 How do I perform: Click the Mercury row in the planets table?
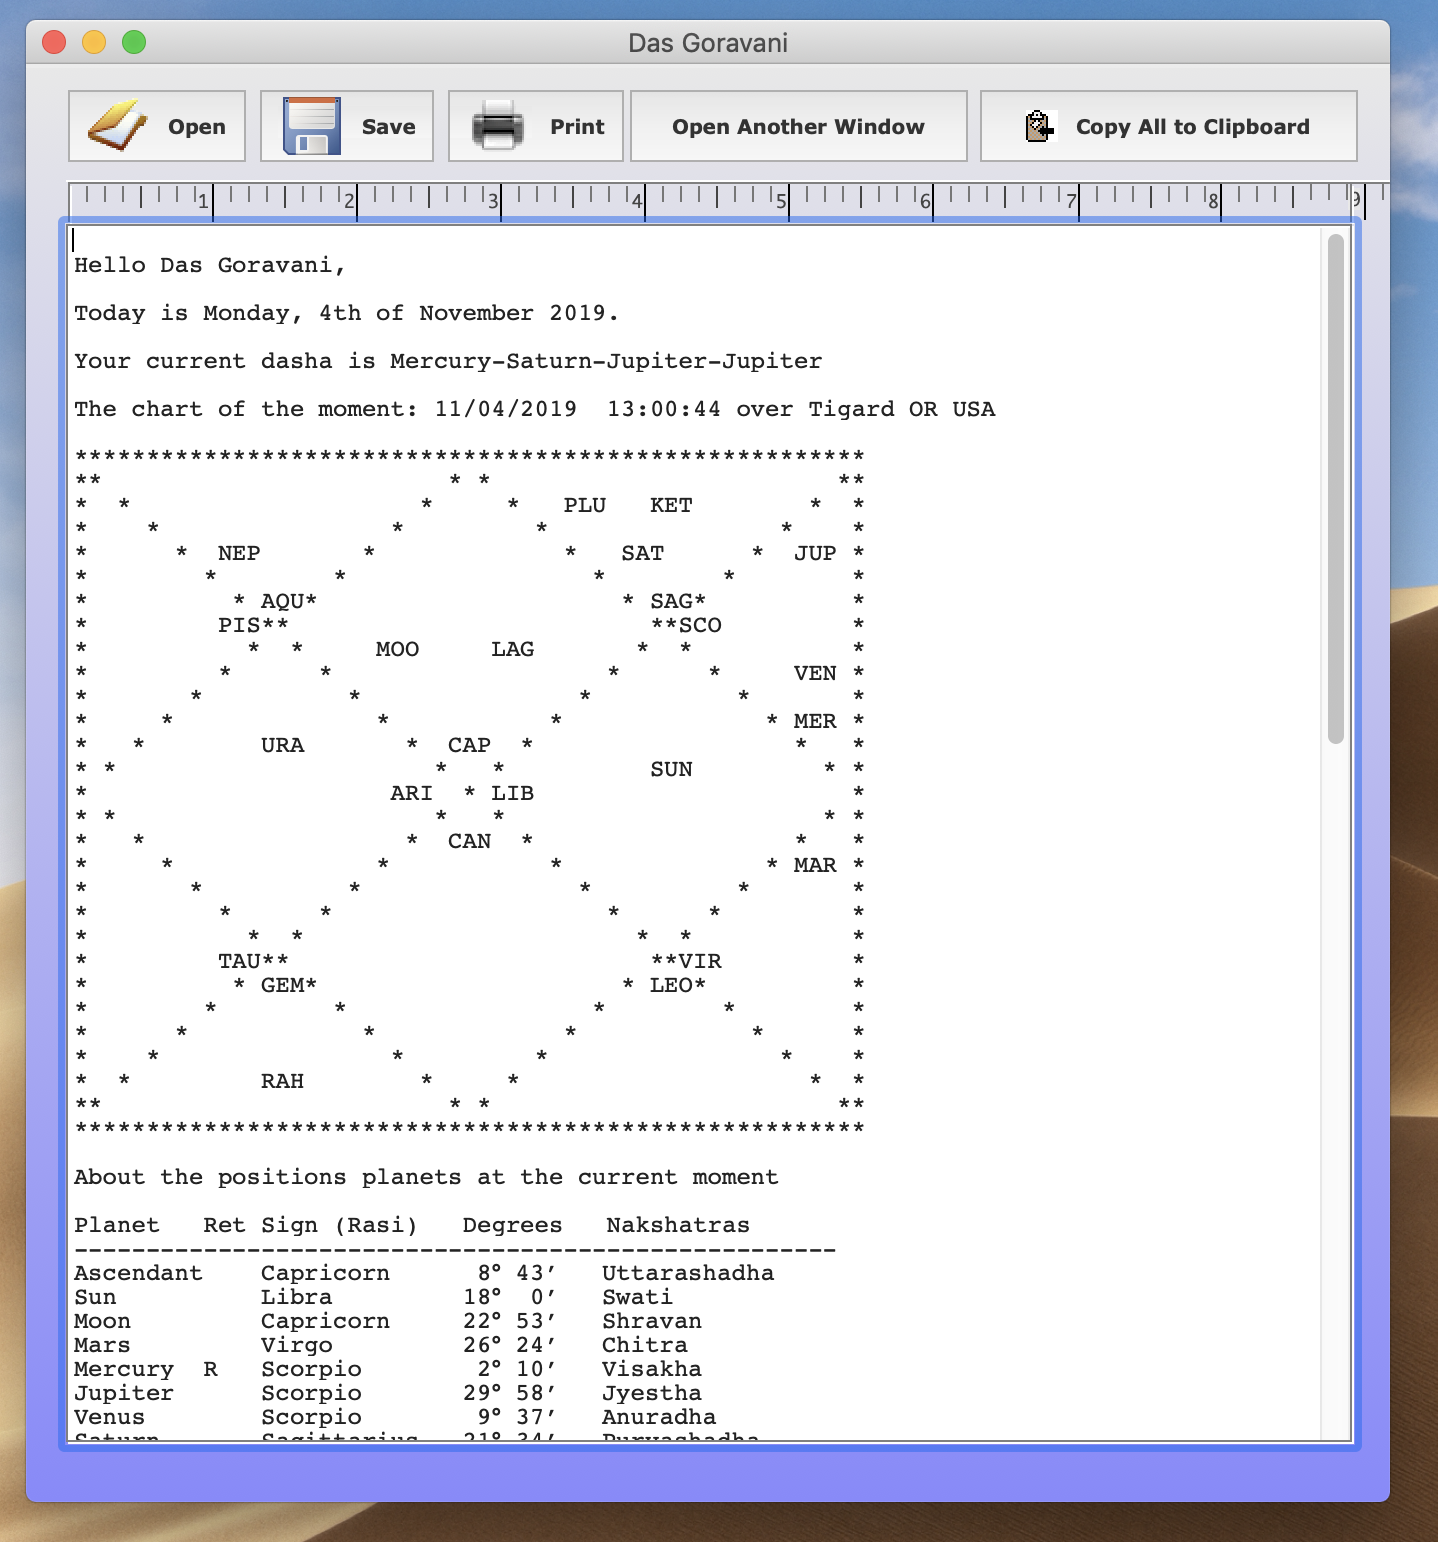(124, 1369)
